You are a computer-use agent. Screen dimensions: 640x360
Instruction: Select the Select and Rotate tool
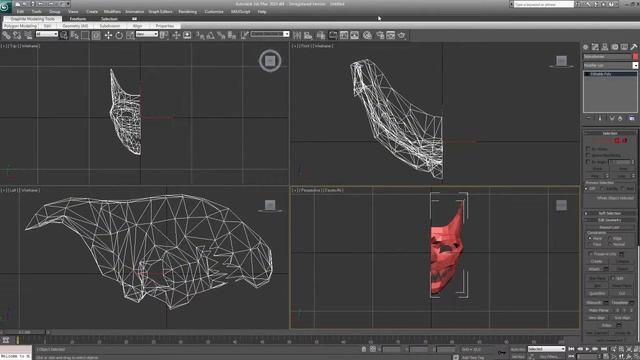pos(119,36)
